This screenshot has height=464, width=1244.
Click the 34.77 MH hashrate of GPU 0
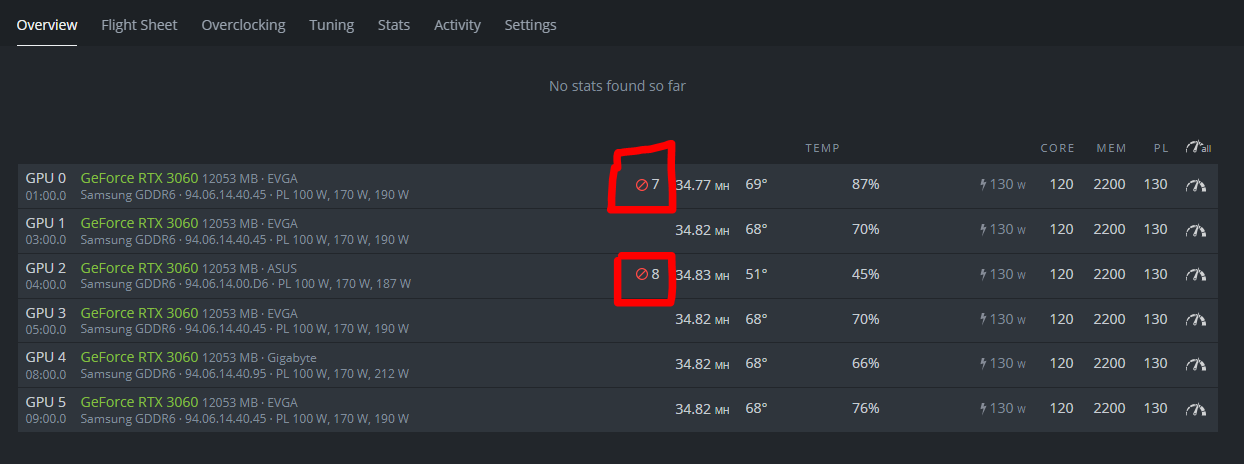702,185
